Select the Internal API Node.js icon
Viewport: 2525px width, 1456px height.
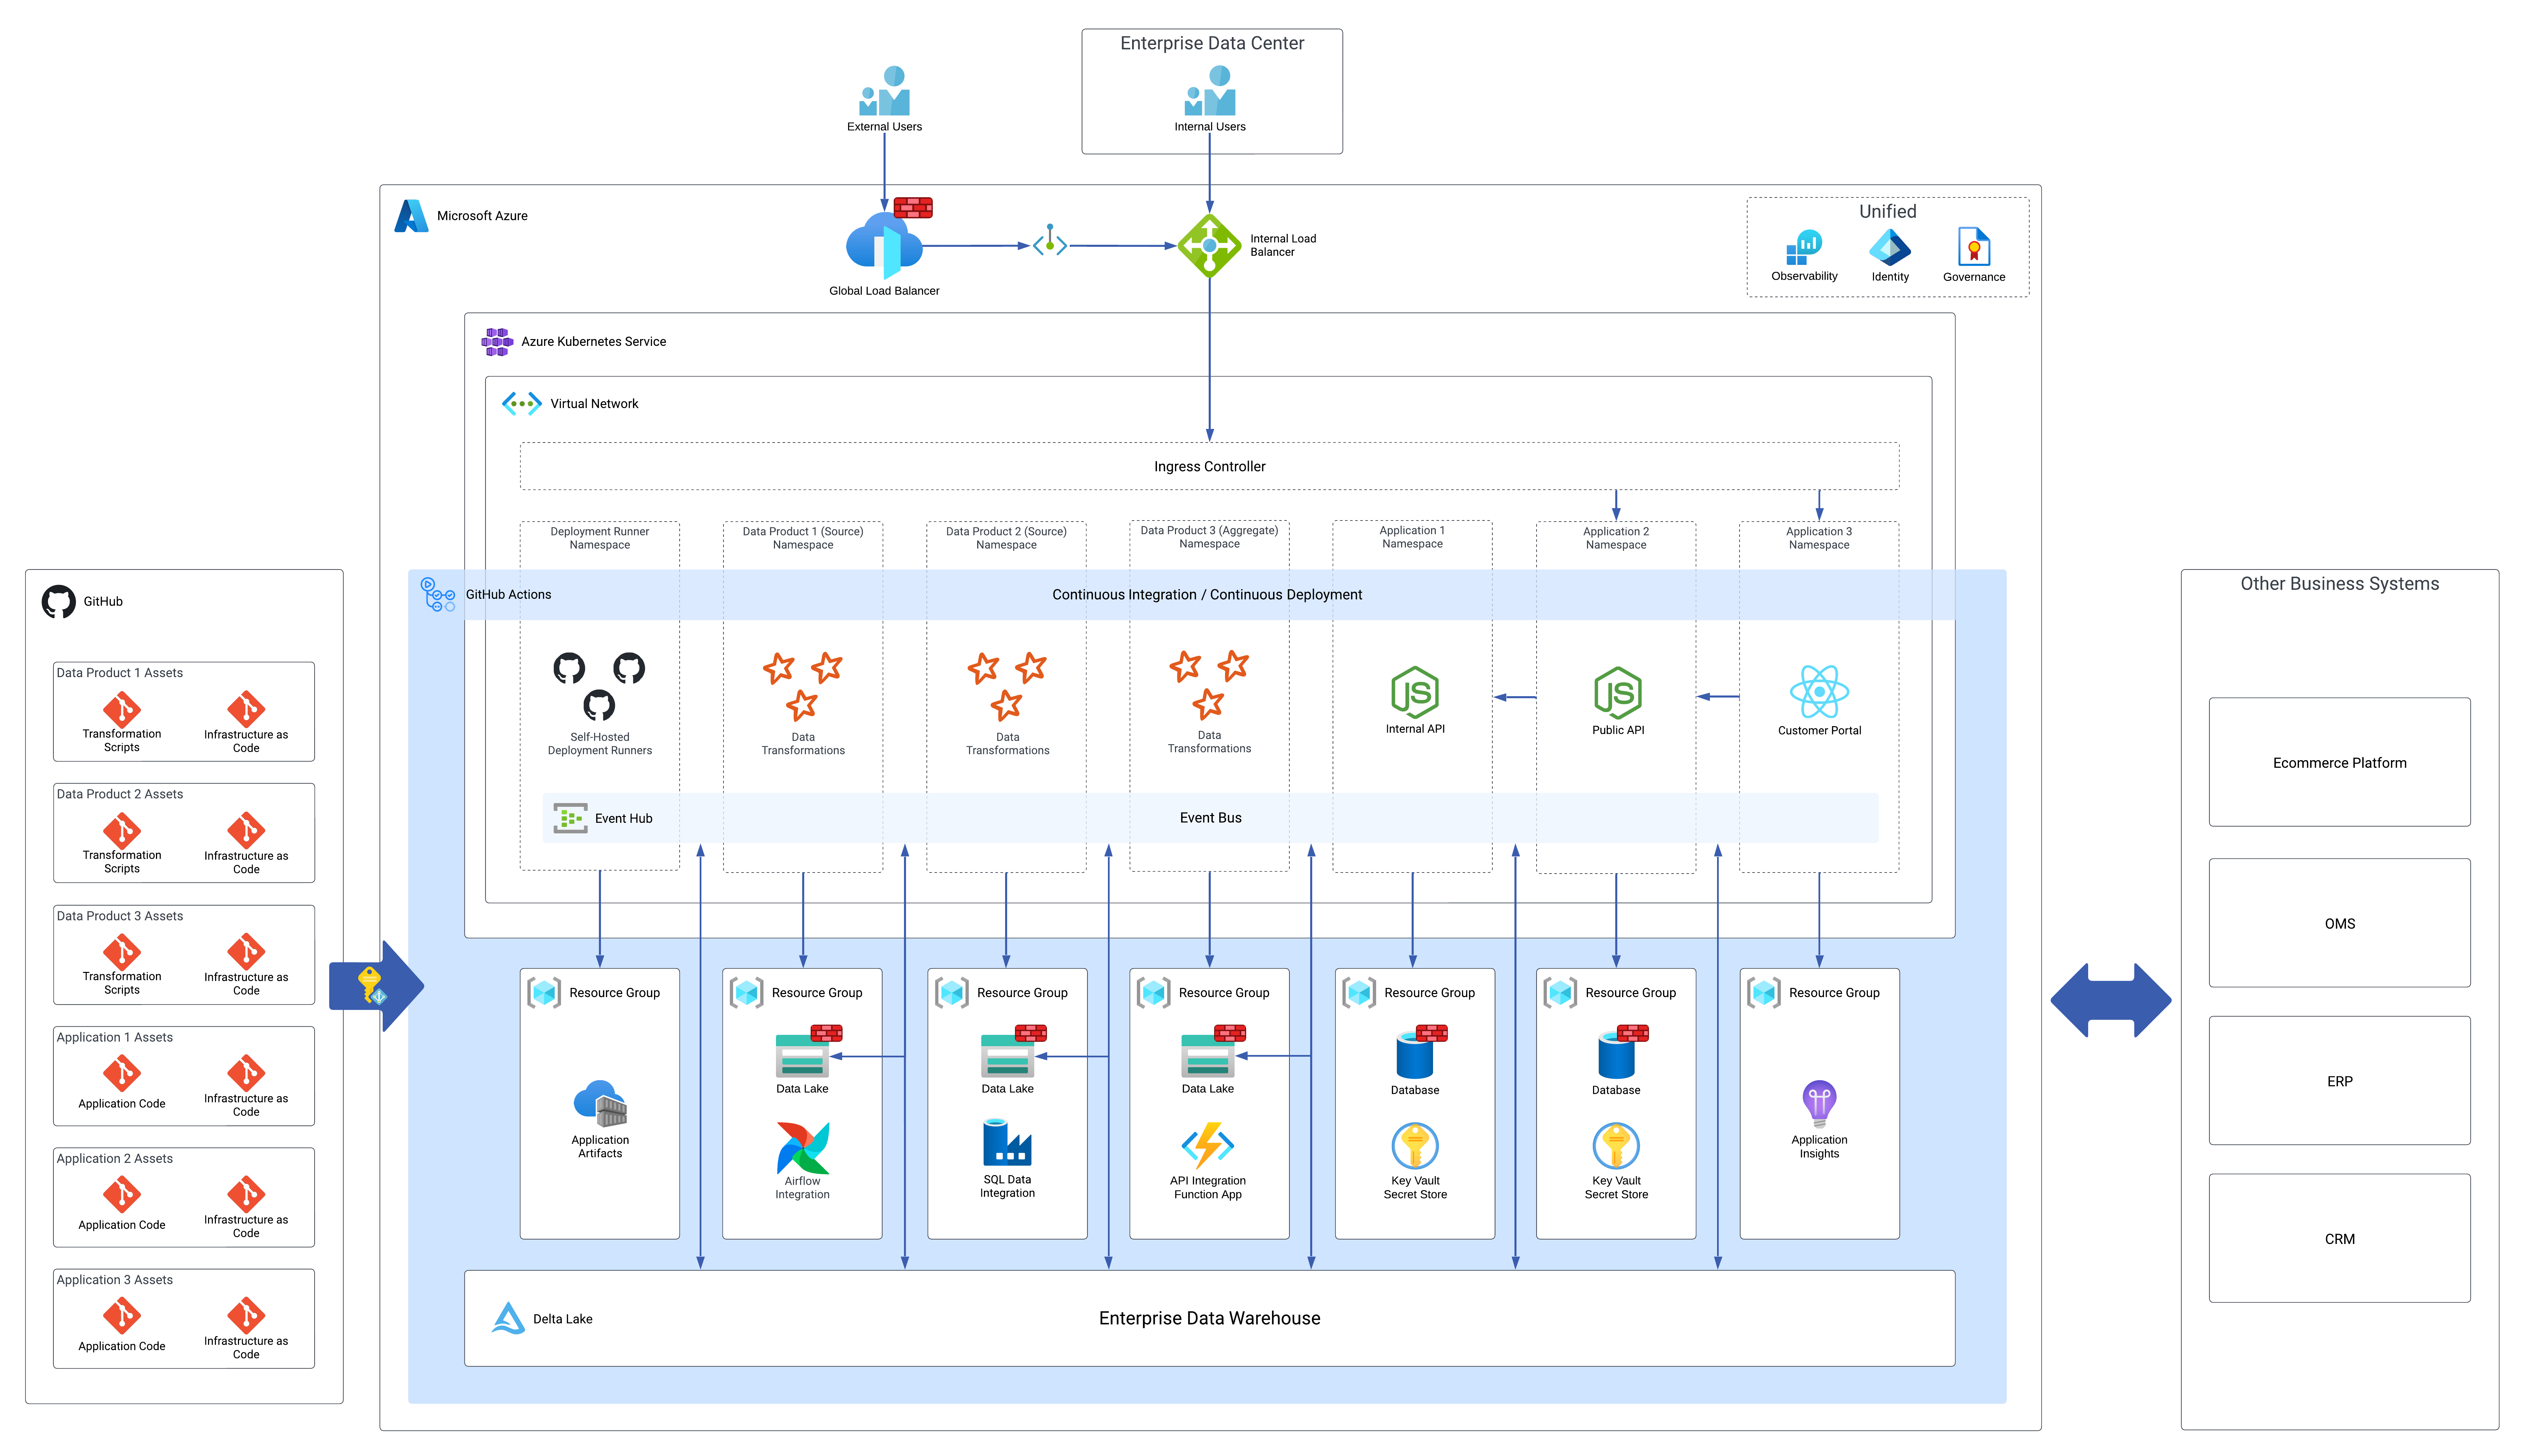coord(1415,692)
